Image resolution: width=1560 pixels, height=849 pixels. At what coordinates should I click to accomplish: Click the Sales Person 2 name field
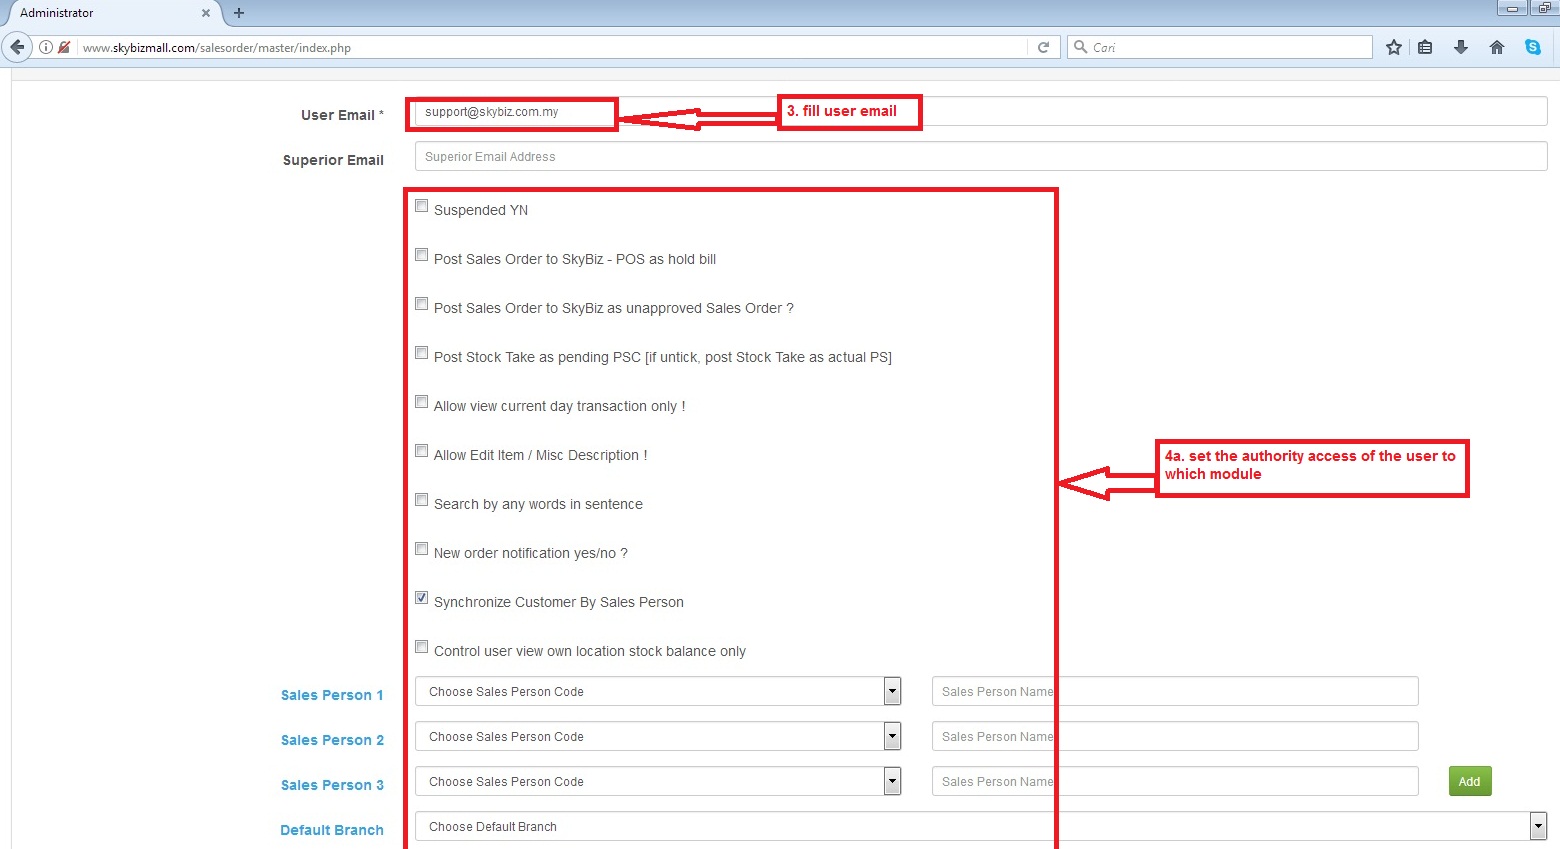(1174, 736)
